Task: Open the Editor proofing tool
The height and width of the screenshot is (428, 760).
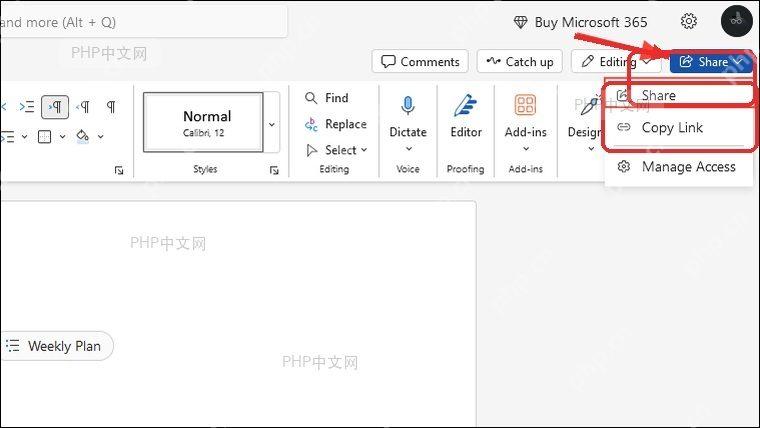Action: 466,115
